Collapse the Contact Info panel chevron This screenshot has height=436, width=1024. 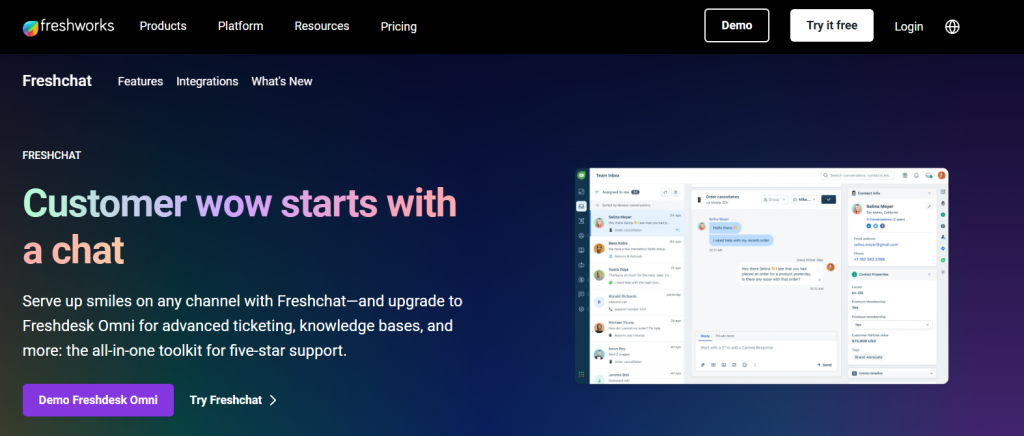[x=929, y=193]
